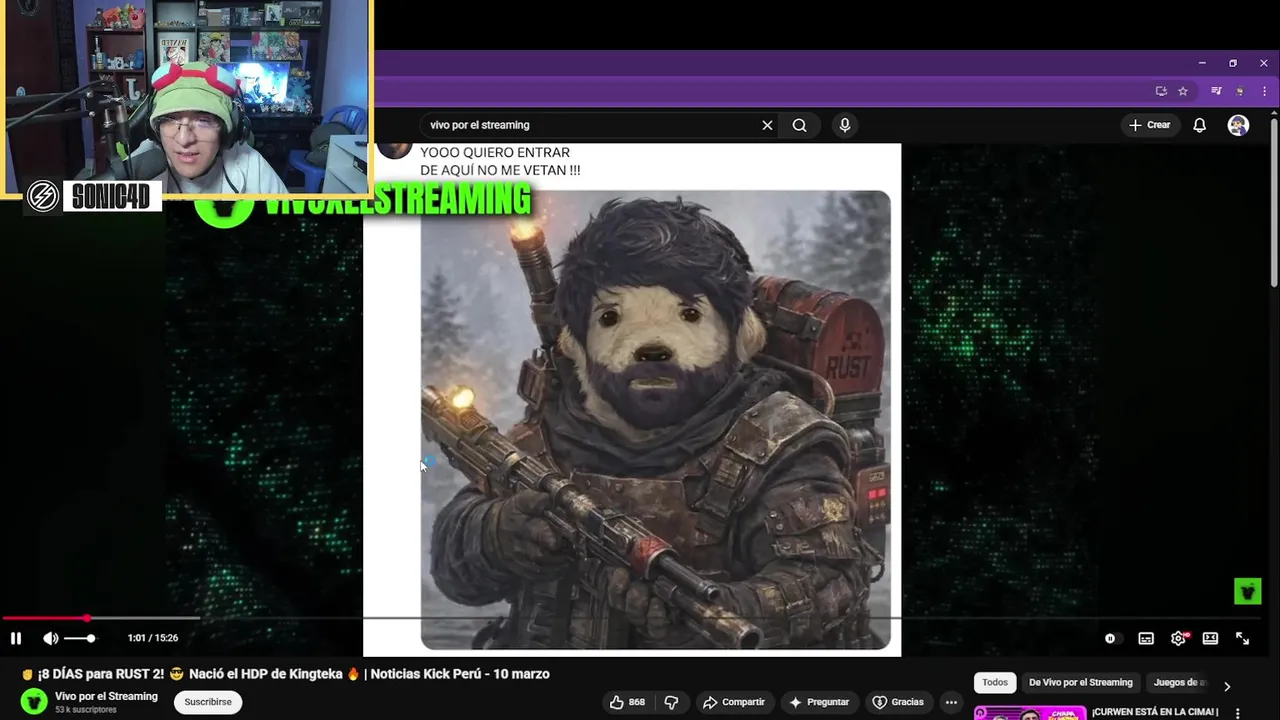Click the 53 k suscriptores text
The image size is (1280, 720).
(86, 710)
